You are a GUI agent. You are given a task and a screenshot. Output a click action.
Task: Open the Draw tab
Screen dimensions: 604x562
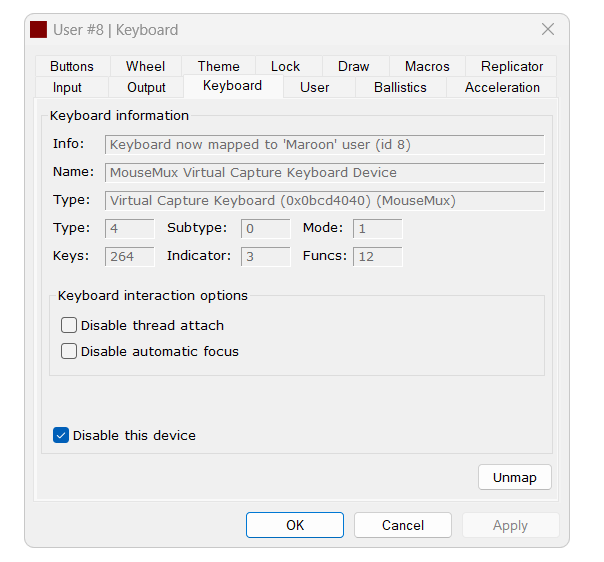click(353, 66)
